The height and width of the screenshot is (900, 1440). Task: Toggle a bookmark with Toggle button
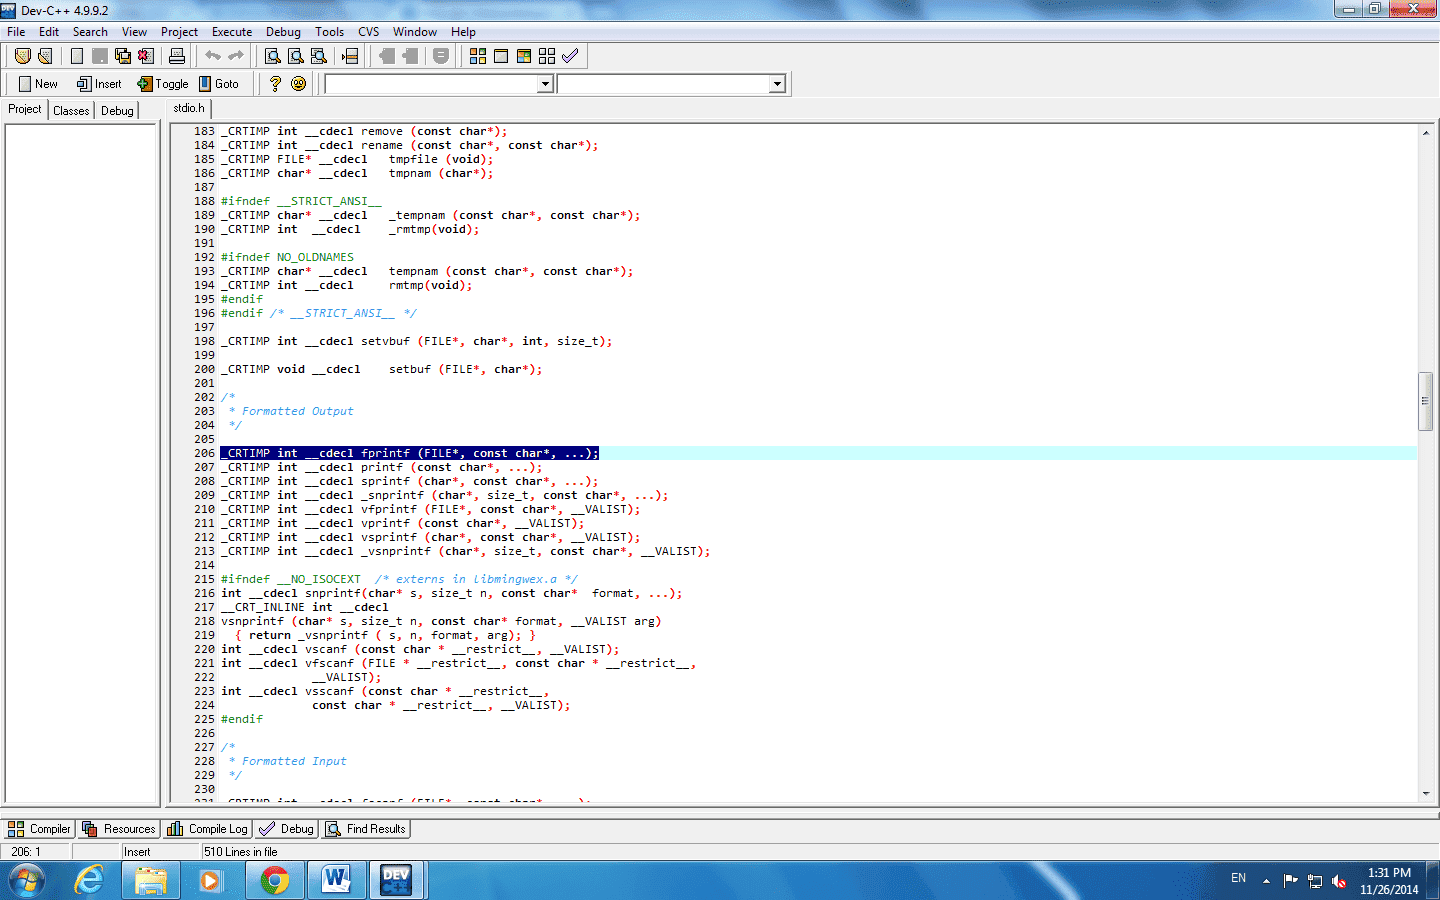click(x=163, y=84)
